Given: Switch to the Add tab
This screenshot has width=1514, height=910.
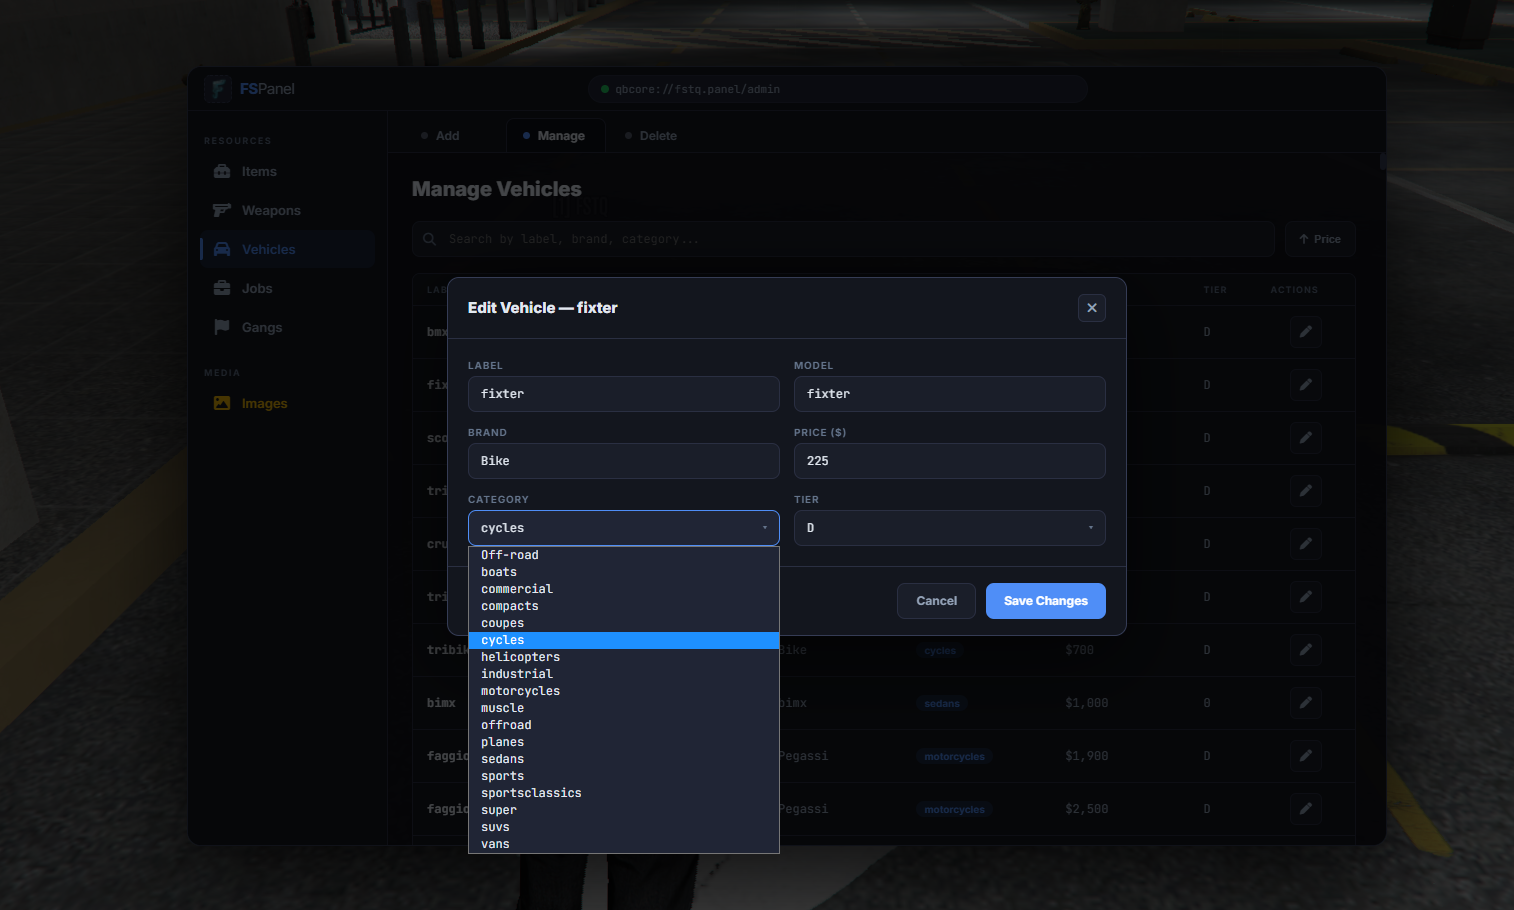Looking at the screenshot, I should pos(440,136).
